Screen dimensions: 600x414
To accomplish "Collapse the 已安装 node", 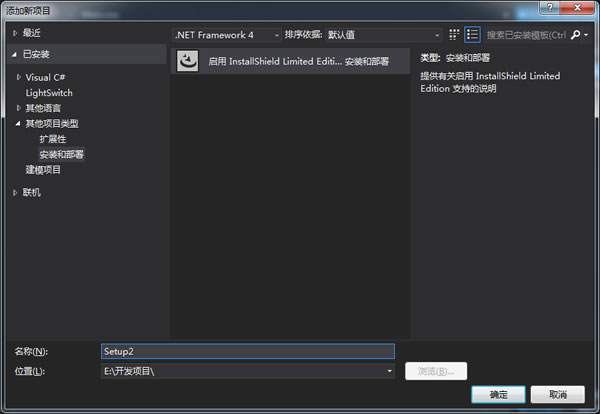I will pyautogui.click(x=15, y=54).
